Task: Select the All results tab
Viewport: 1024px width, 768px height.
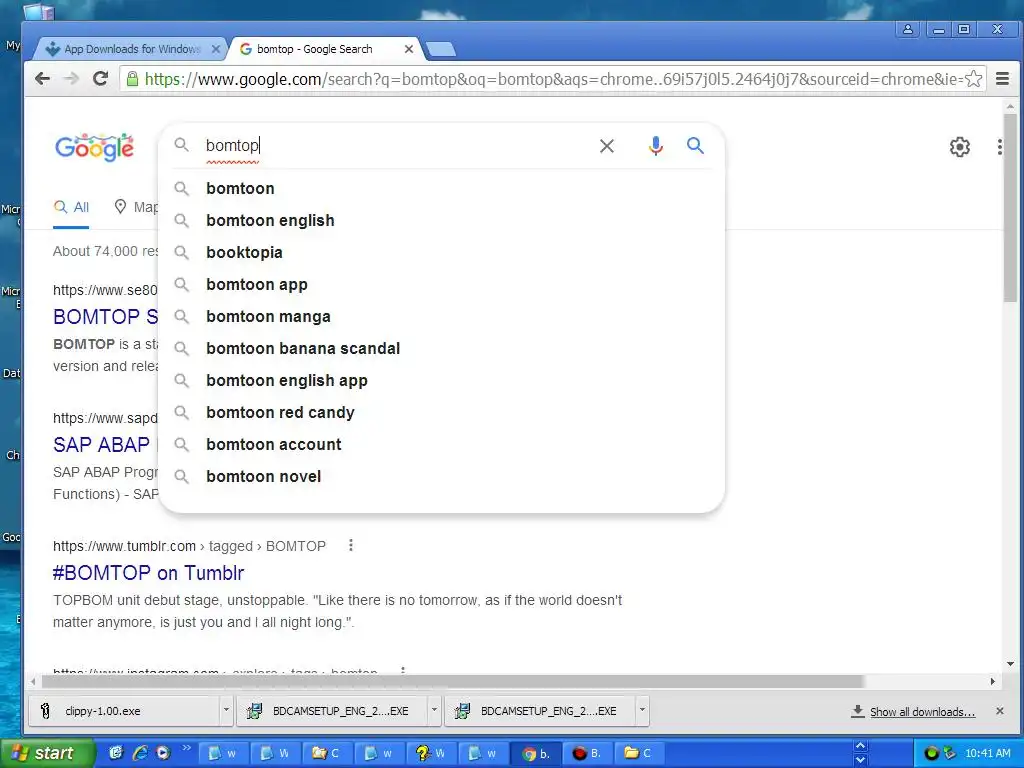Action: [72, 208]
